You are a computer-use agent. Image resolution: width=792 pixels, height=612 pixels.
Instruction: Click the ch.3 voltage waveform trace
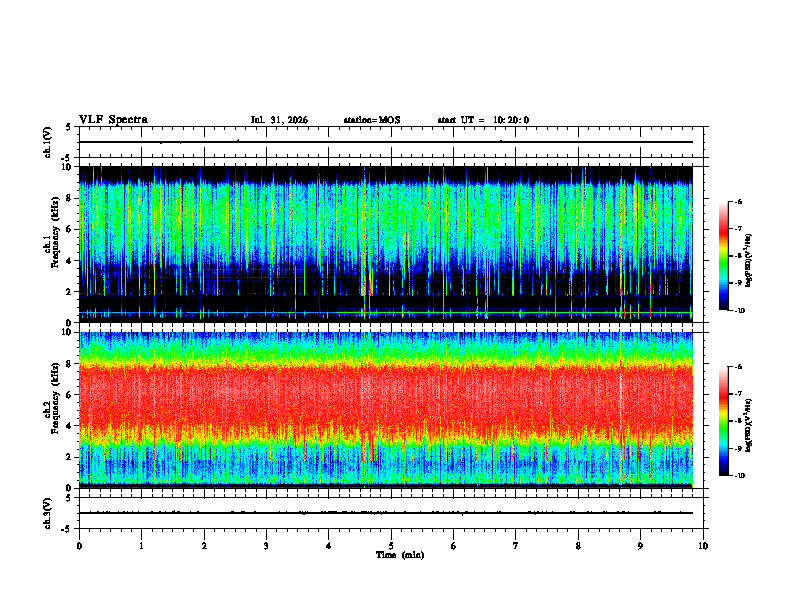click(x=386, y=513)
